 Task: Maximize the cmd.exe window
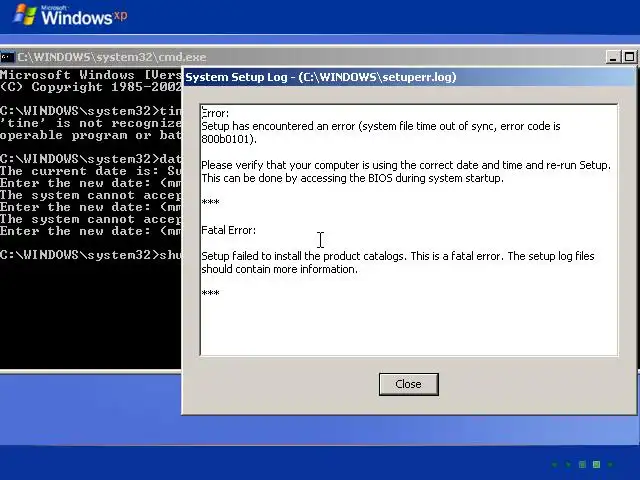629,57
